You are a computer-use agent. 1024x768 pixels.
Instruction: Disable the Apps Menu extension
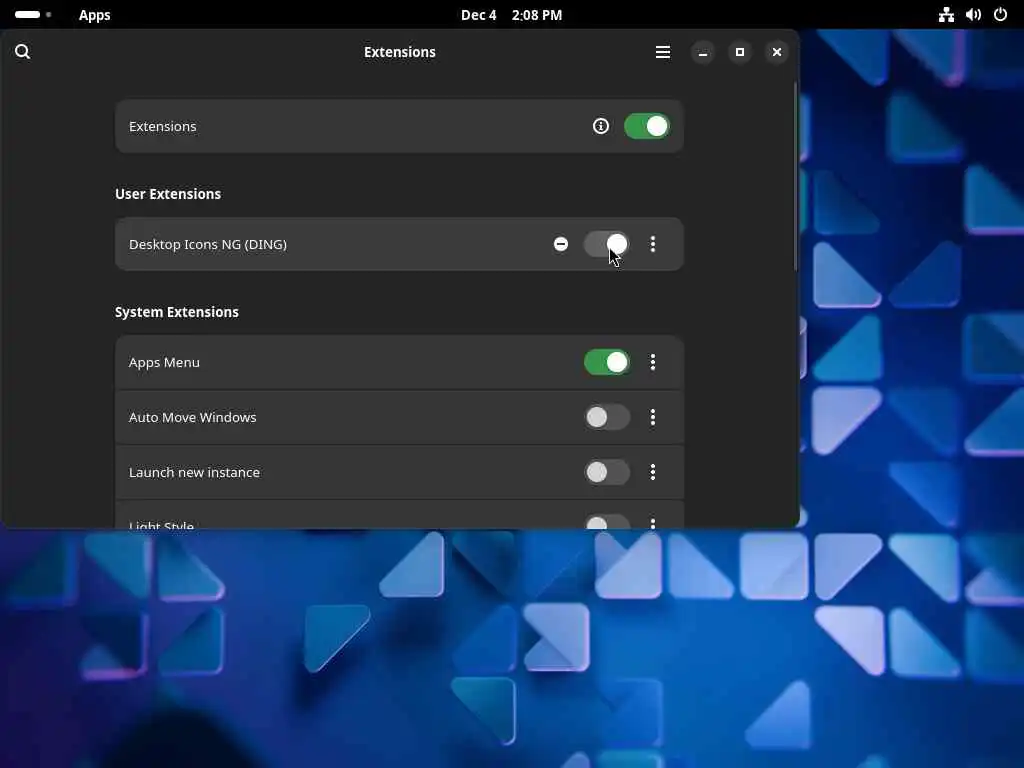(x=607, y=362)
